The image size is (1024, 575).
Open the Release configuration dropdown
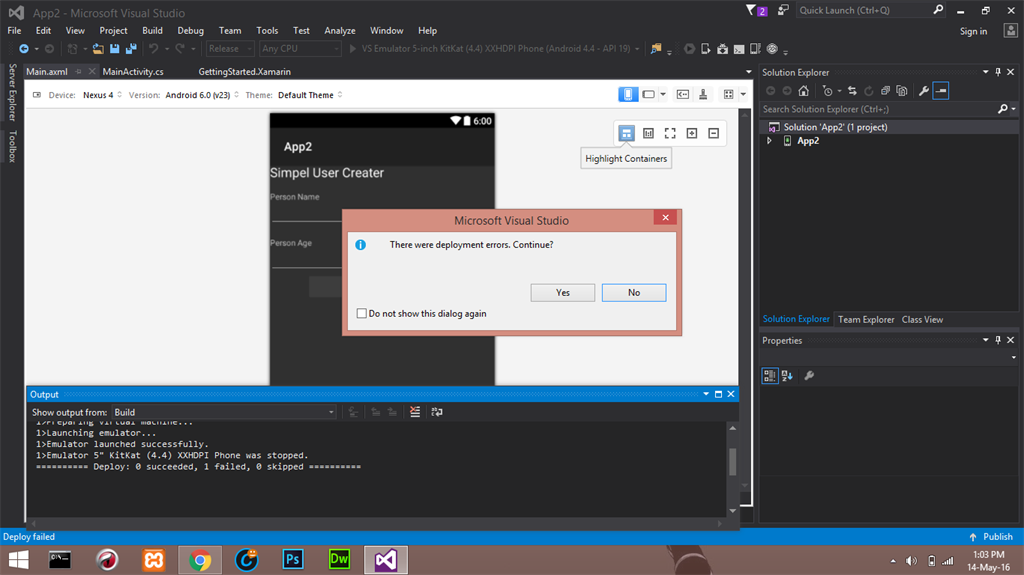coord(230,48)
